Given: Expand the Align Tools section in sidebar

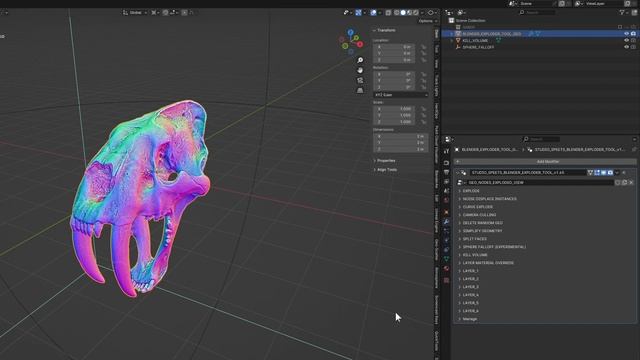Looking at the screenshot, I should tap(385, 169).
